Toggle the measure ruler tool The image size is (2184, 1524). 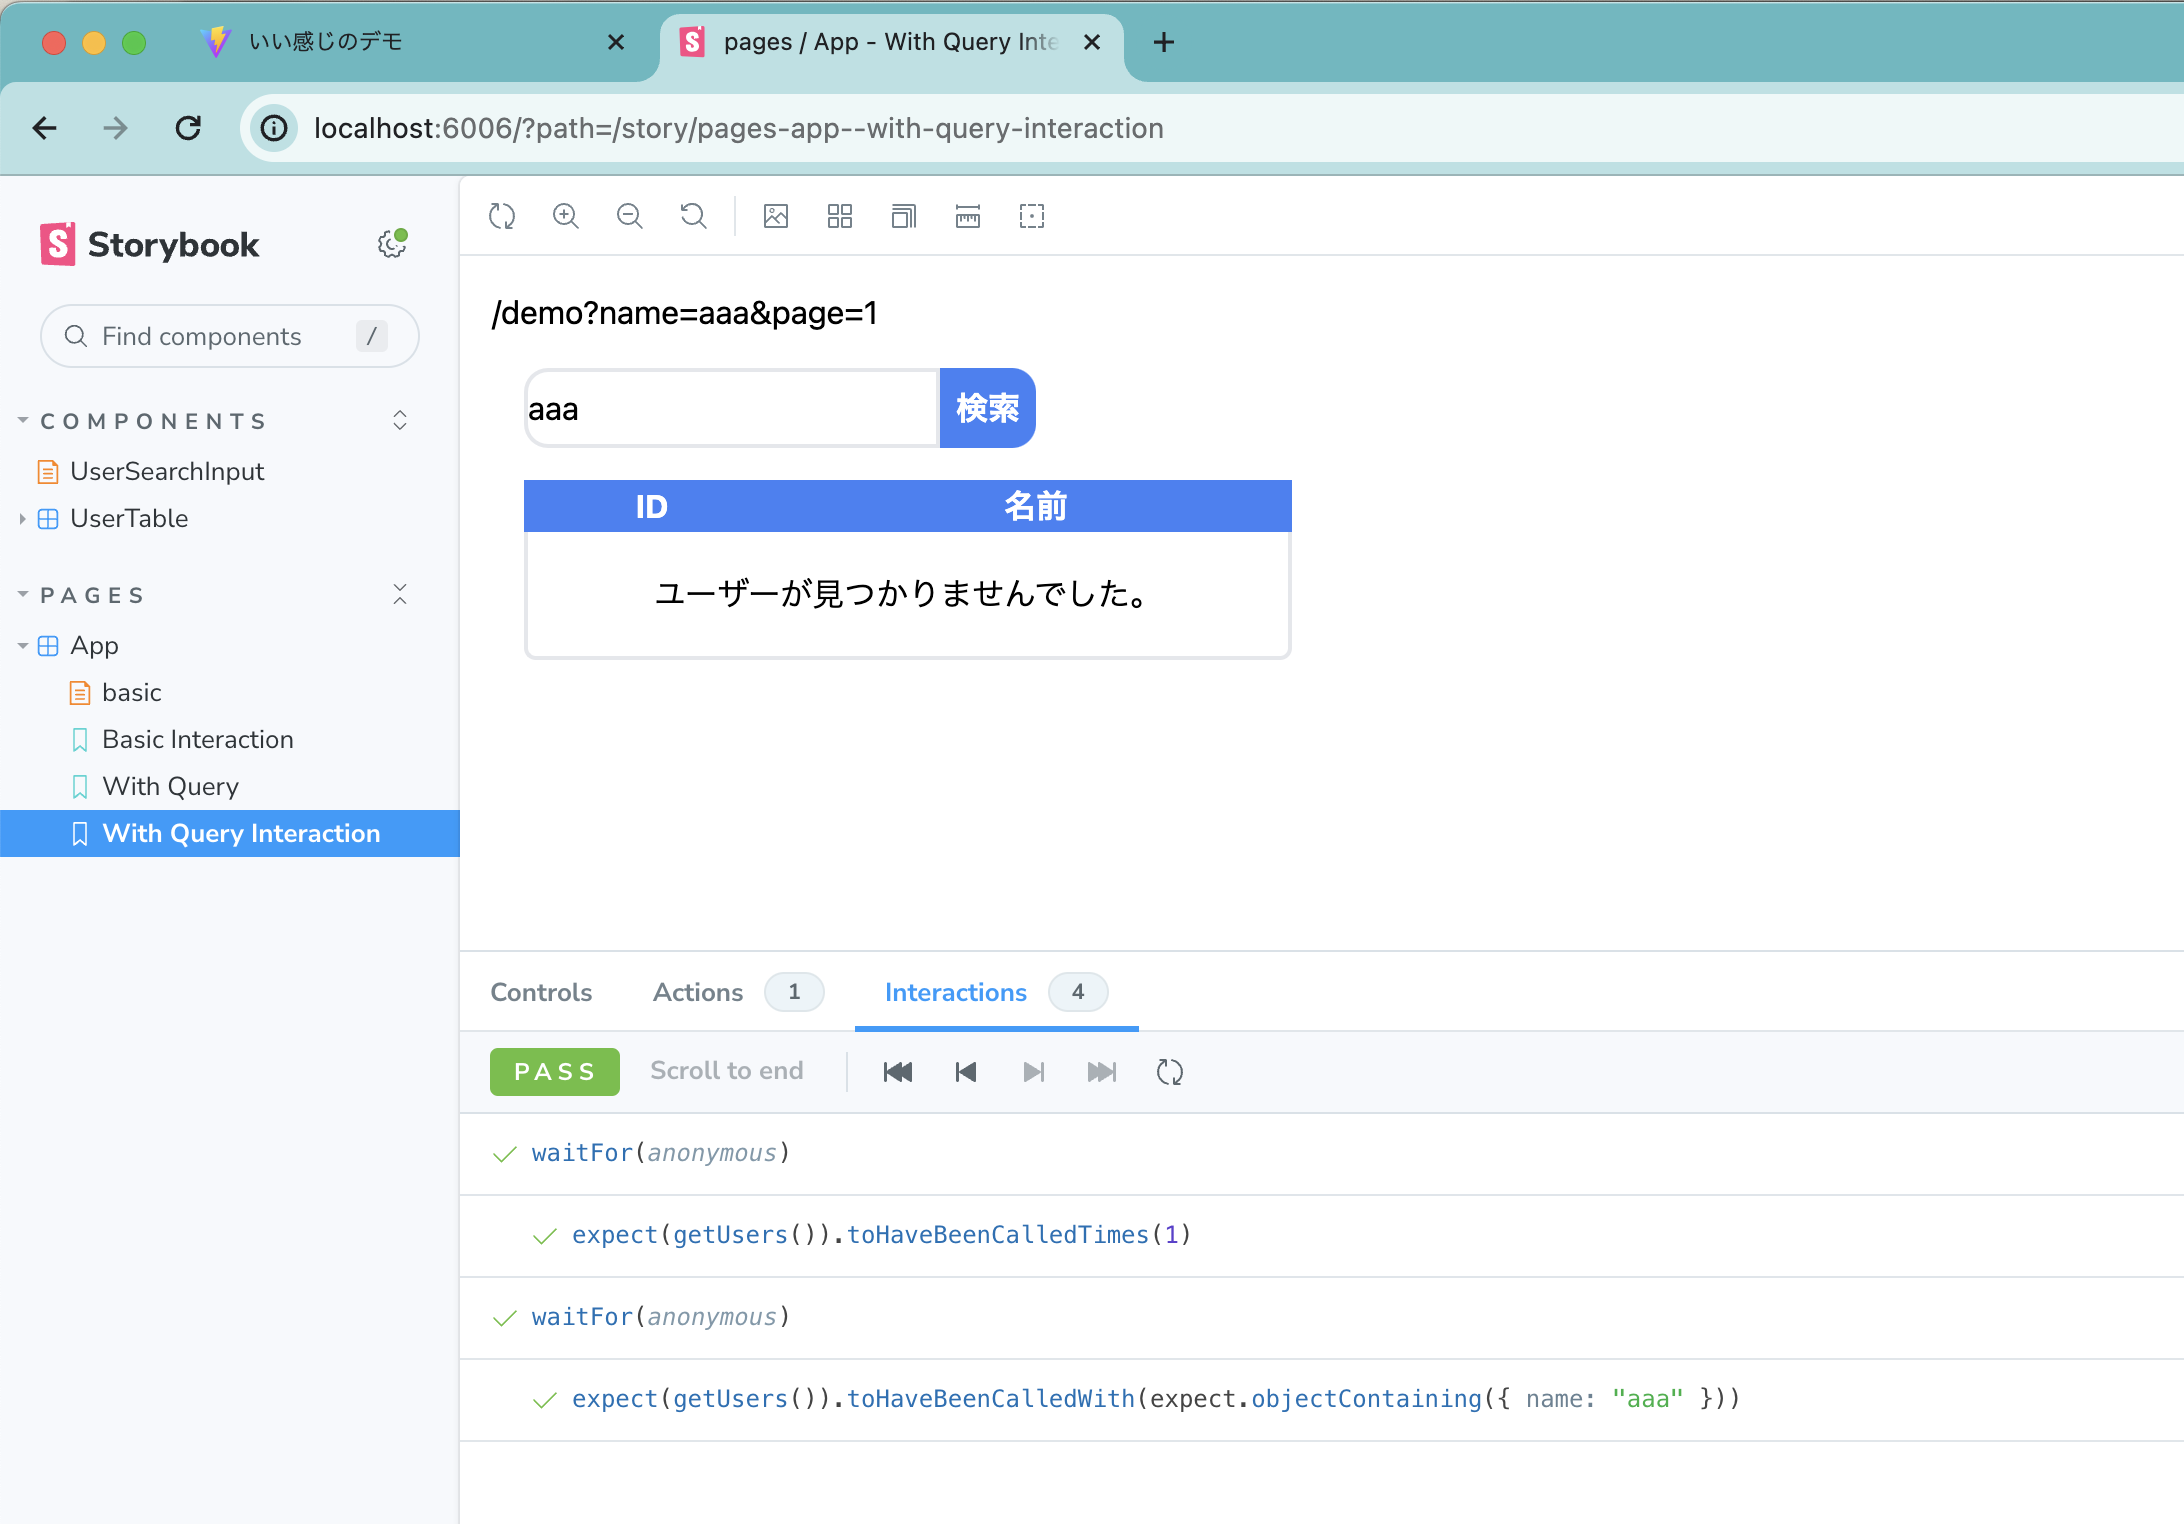[968, 216]
